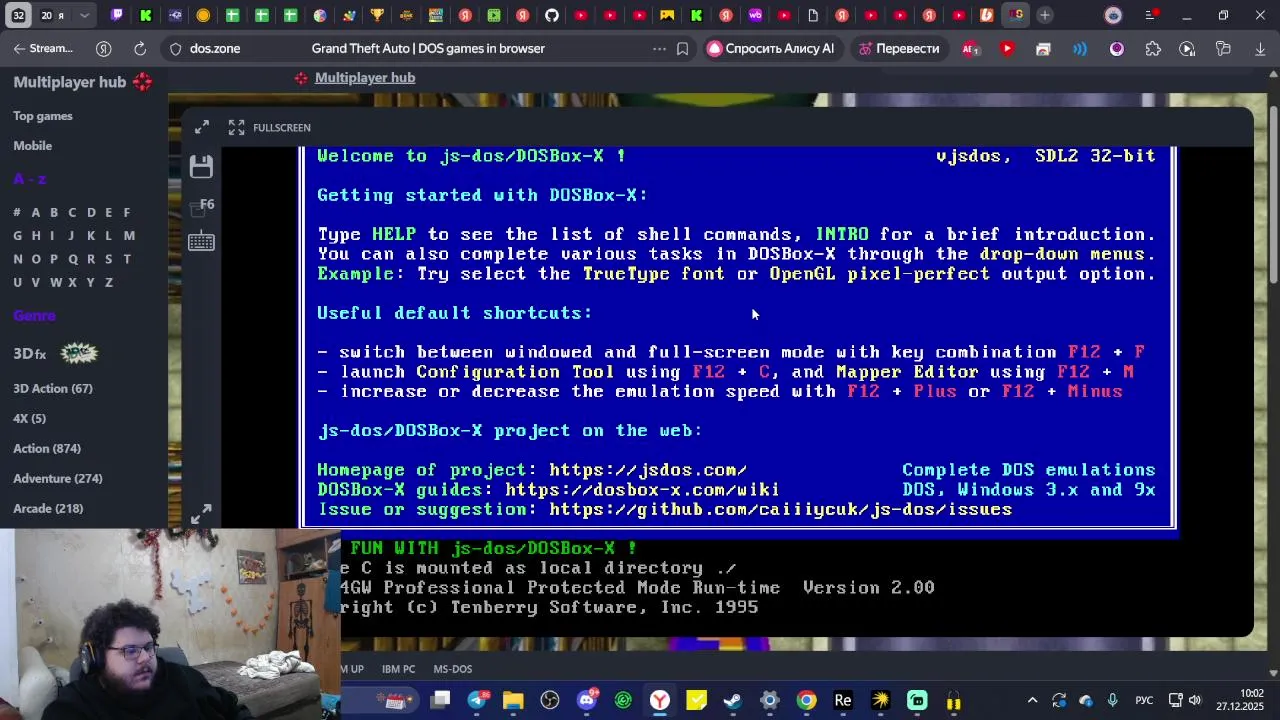
Task: Open the clock showing 10:02
Action: coord(1240,700)
